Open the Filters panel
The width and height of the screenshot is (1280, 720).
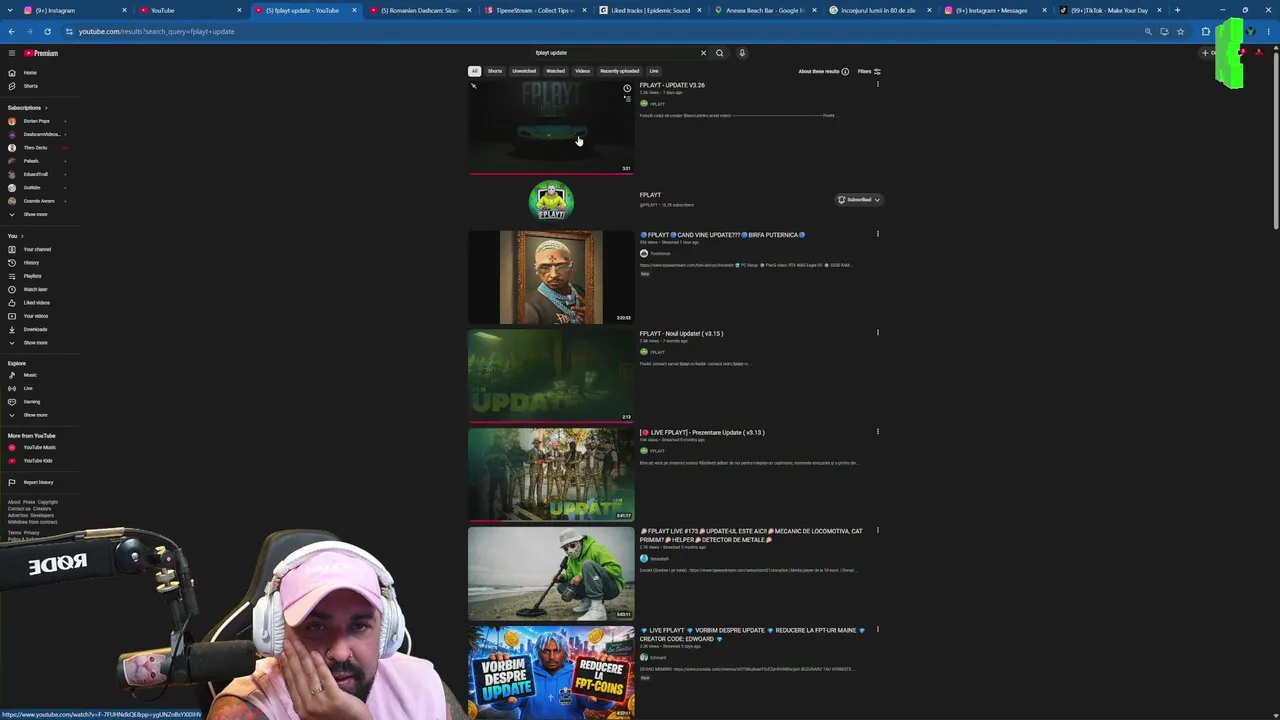click(869, 72)
